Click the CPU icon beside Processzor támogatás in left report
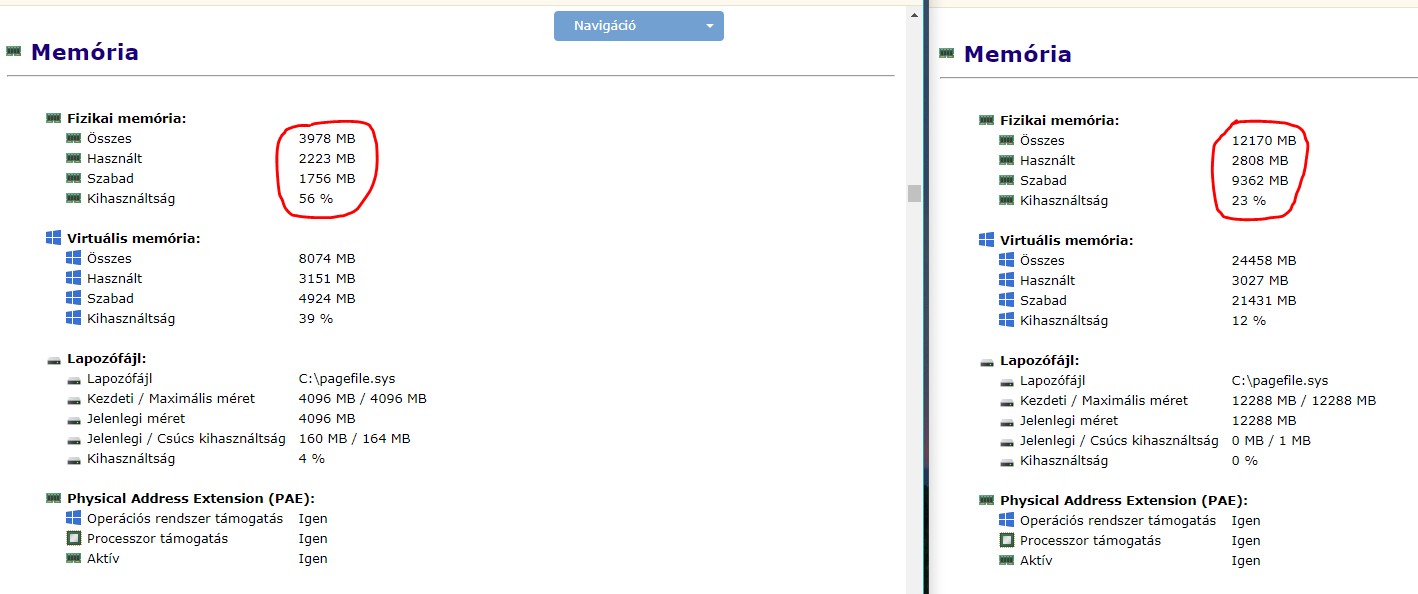The height and width of the screenshot is (594, 1418). (x=74, y=538)
